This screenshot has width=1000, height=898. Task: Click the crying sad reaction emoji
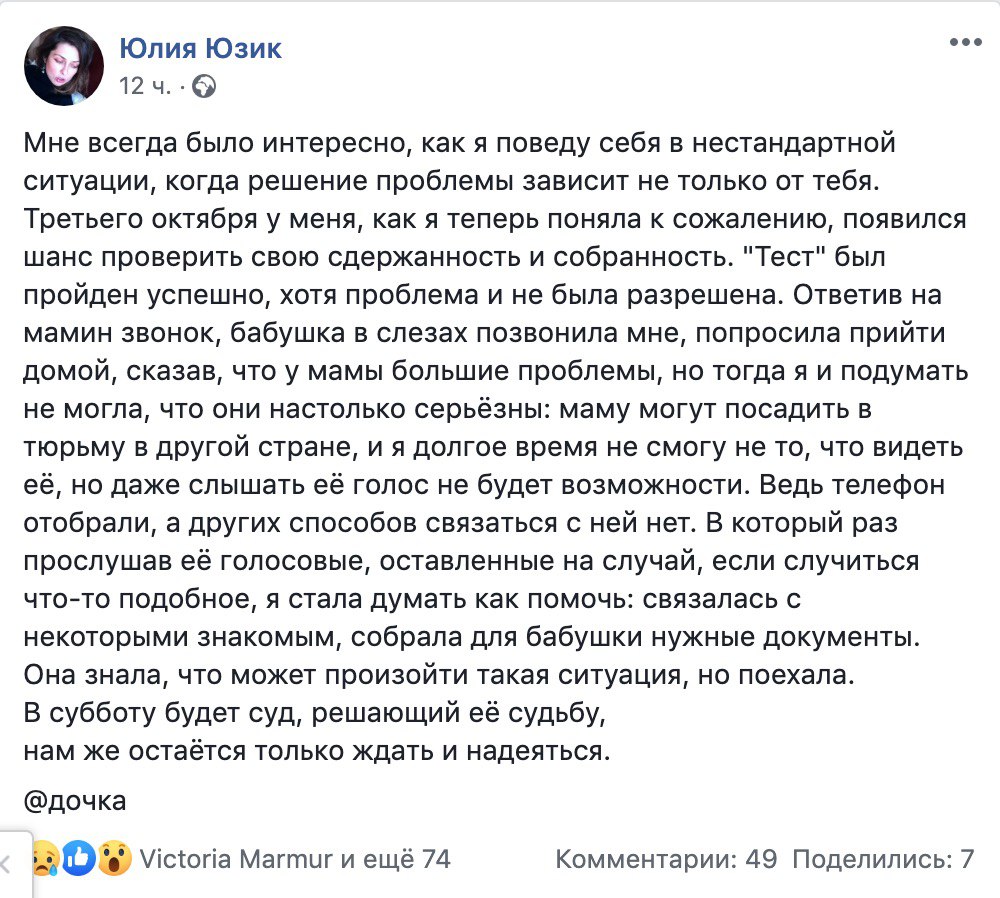(x=42, y=858)
